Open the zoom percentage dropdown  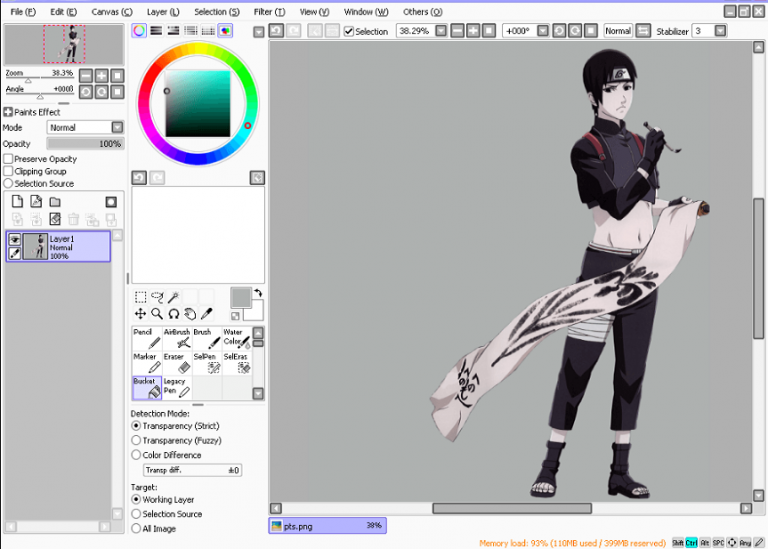[x=441, y=31]
